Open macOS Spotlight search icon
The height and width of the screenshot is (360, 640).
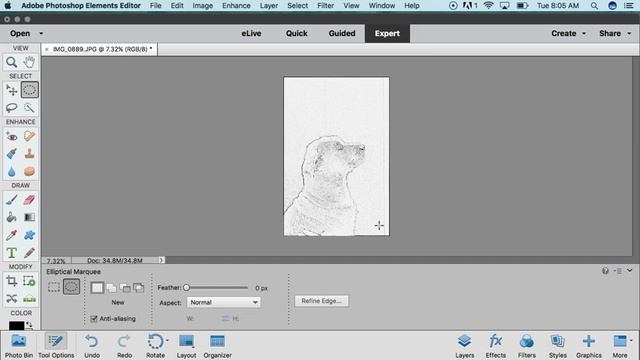click(594, 6)
